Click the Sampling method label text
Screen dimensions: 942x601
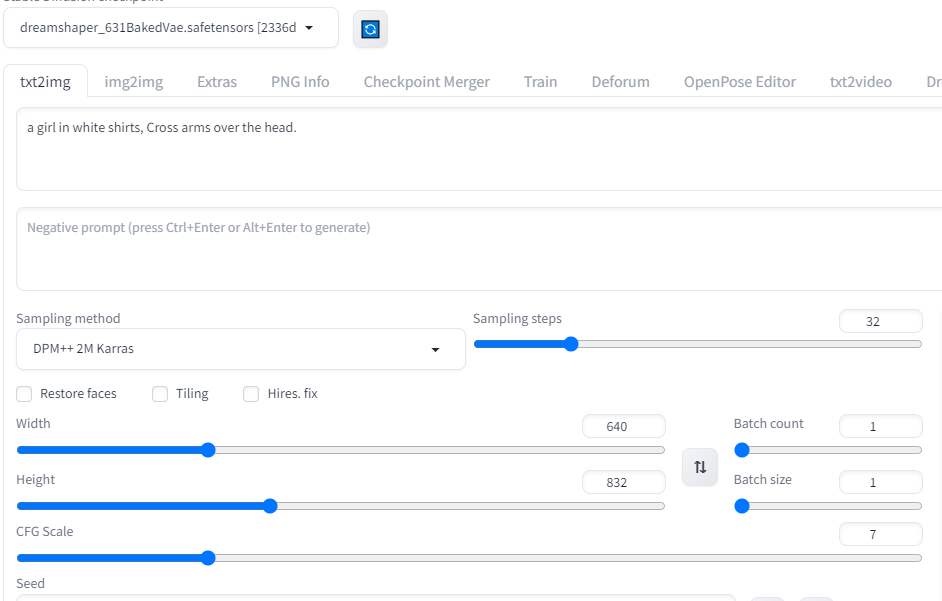click(68, 319)
